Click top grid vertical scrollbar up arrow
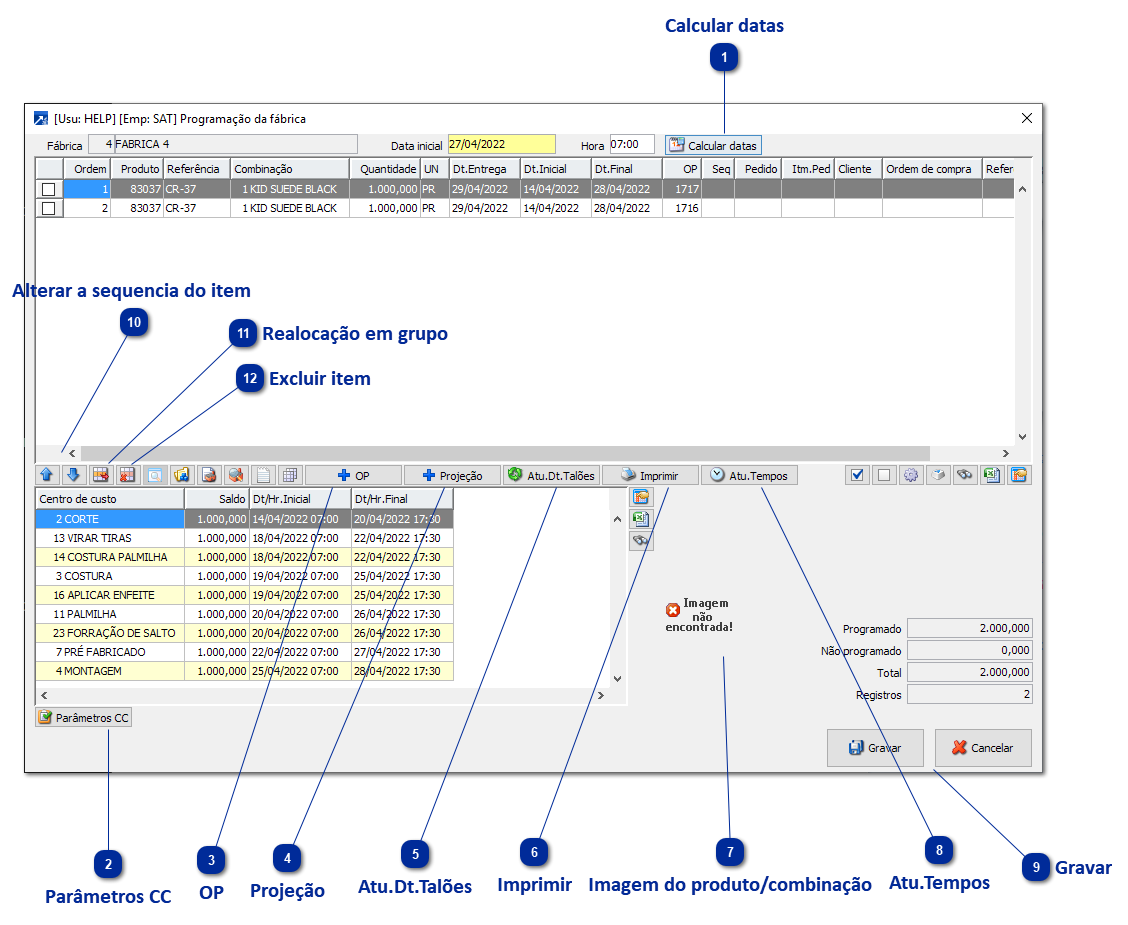1128x925 pixels. tap(1022, 189)
